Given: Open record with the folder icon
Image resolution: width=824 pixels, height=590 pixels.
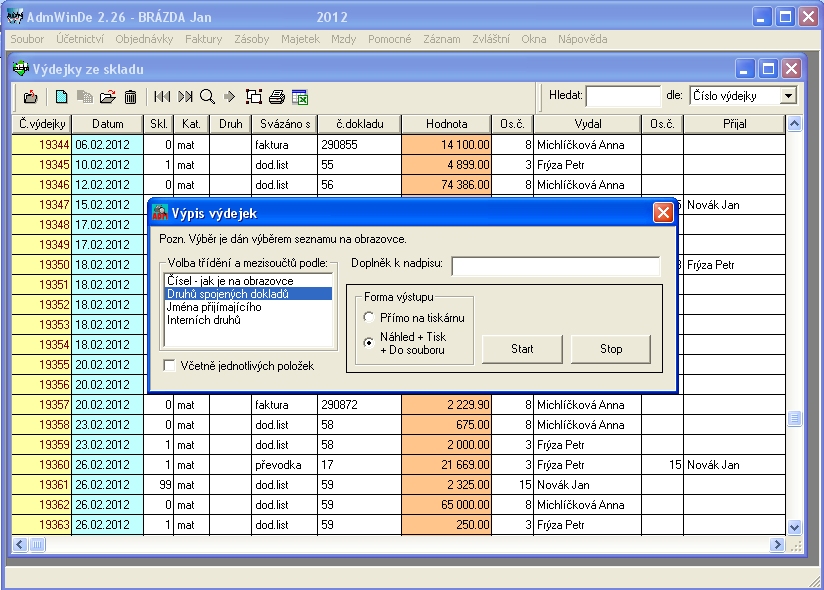Looking at the screenshot, I should (x=108, y=97).
